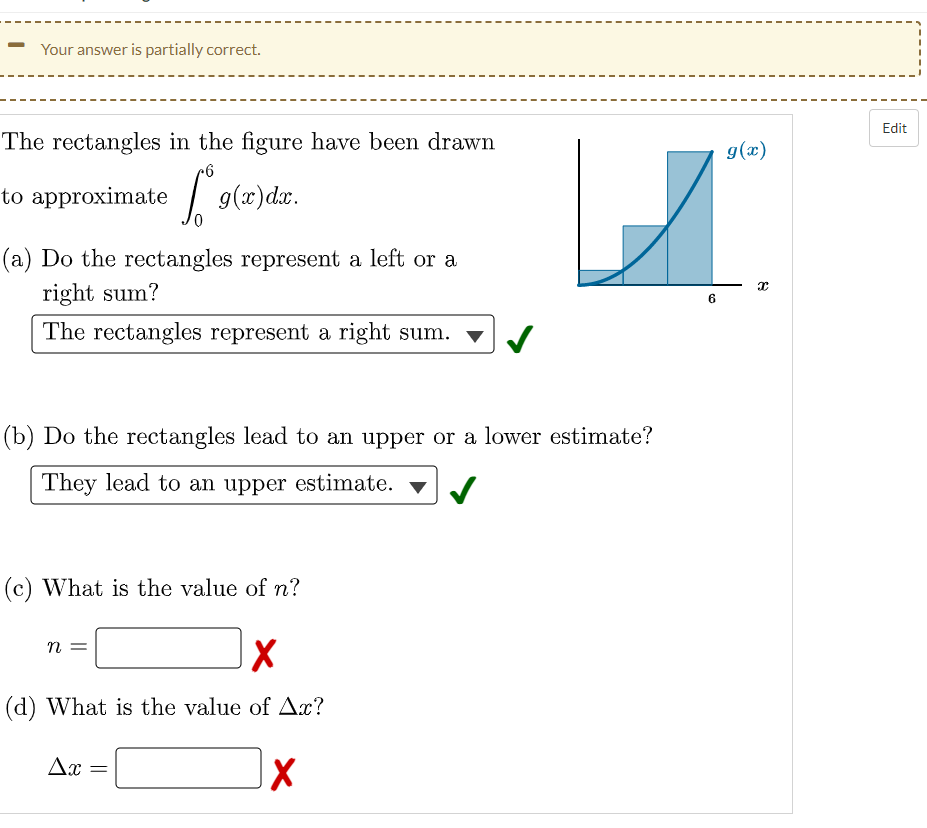The width and height of the screenshot is (927, 828).
Task: Select the n answer input field
Action: click(167, 647)
